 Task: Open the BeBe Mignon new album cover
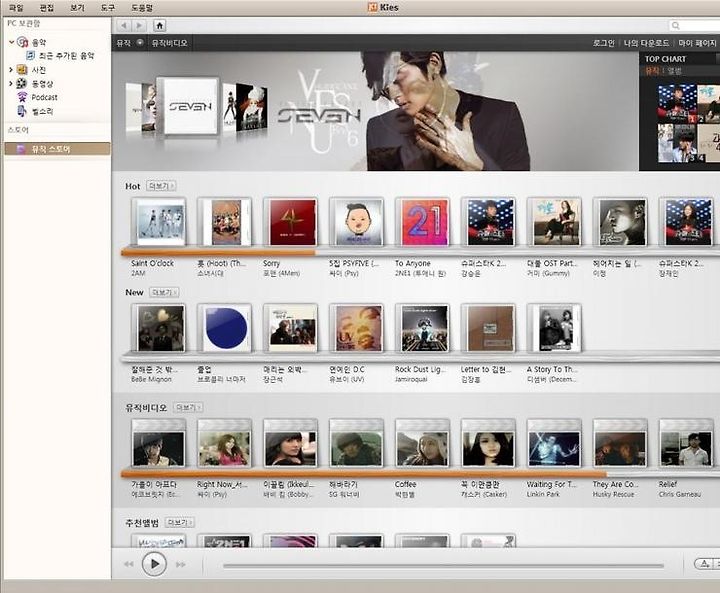tap(159, 329)
